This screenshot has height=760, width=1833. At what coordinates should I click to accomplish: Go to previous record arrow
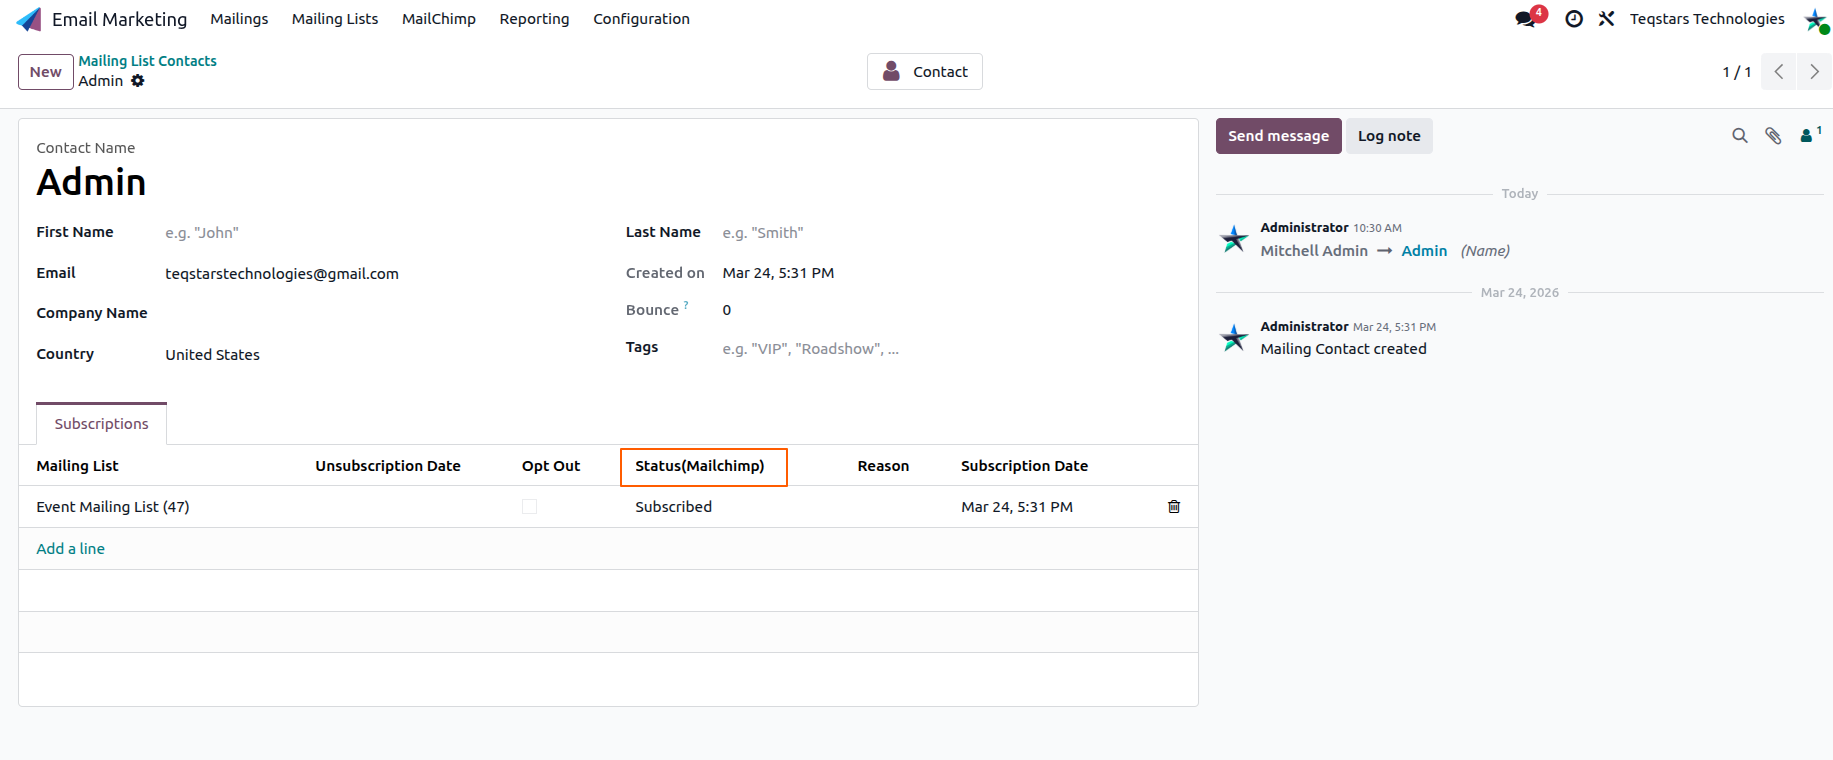[x=1779, y=72]
